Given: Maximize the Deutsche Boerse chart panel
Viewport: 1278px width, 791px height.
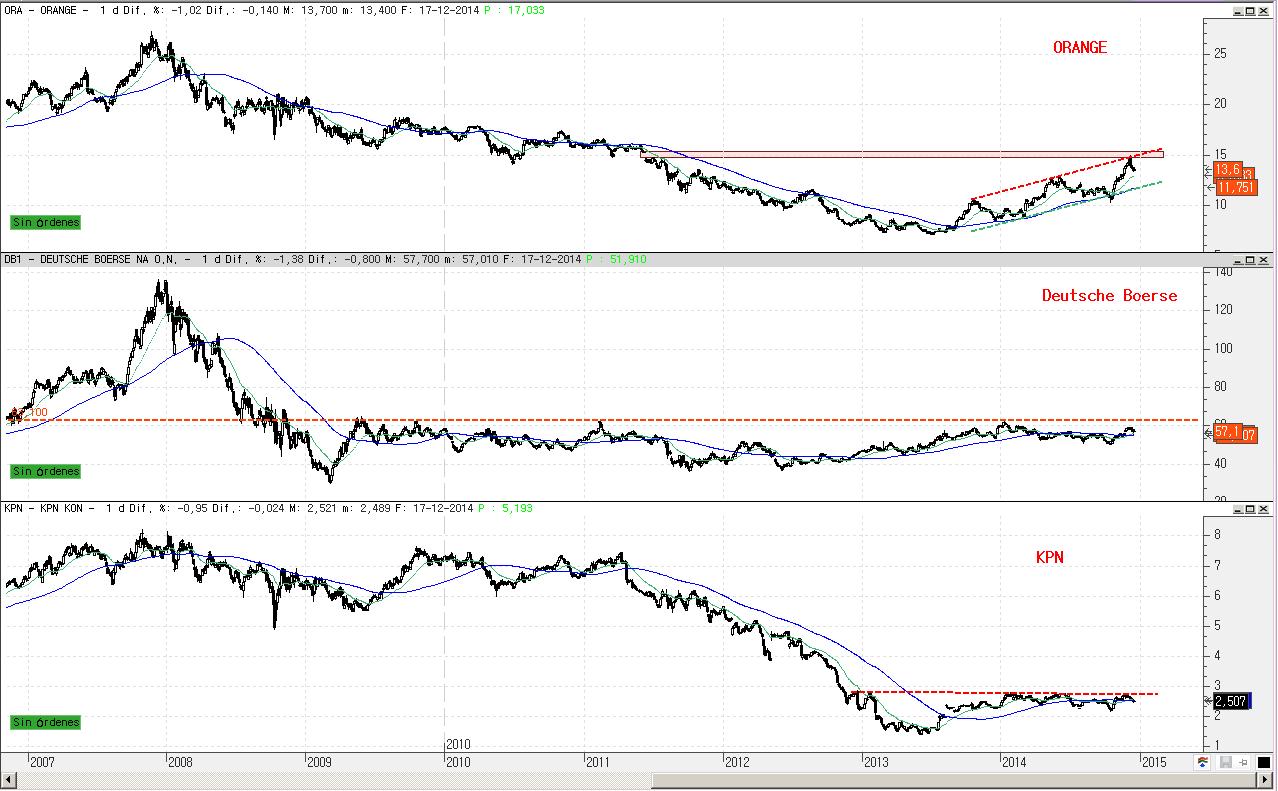Looking at the screenshot, I should (1252, 260).
